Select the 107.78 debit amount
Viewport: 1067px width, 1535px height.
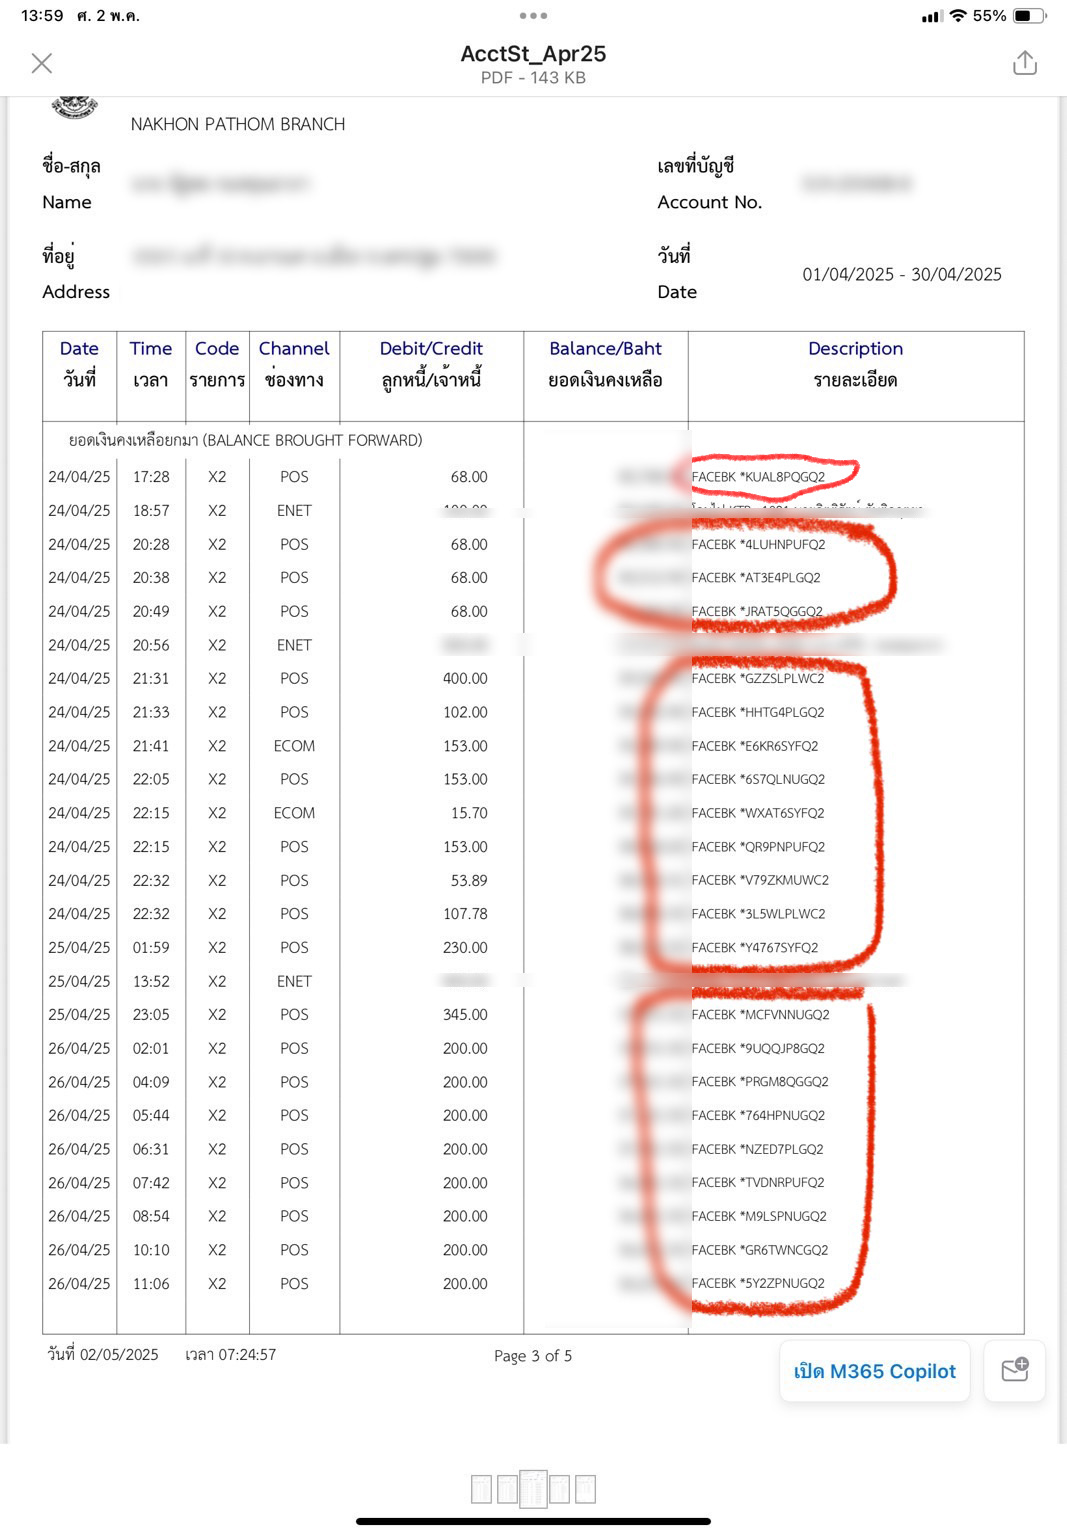click(x=465, y=914)
